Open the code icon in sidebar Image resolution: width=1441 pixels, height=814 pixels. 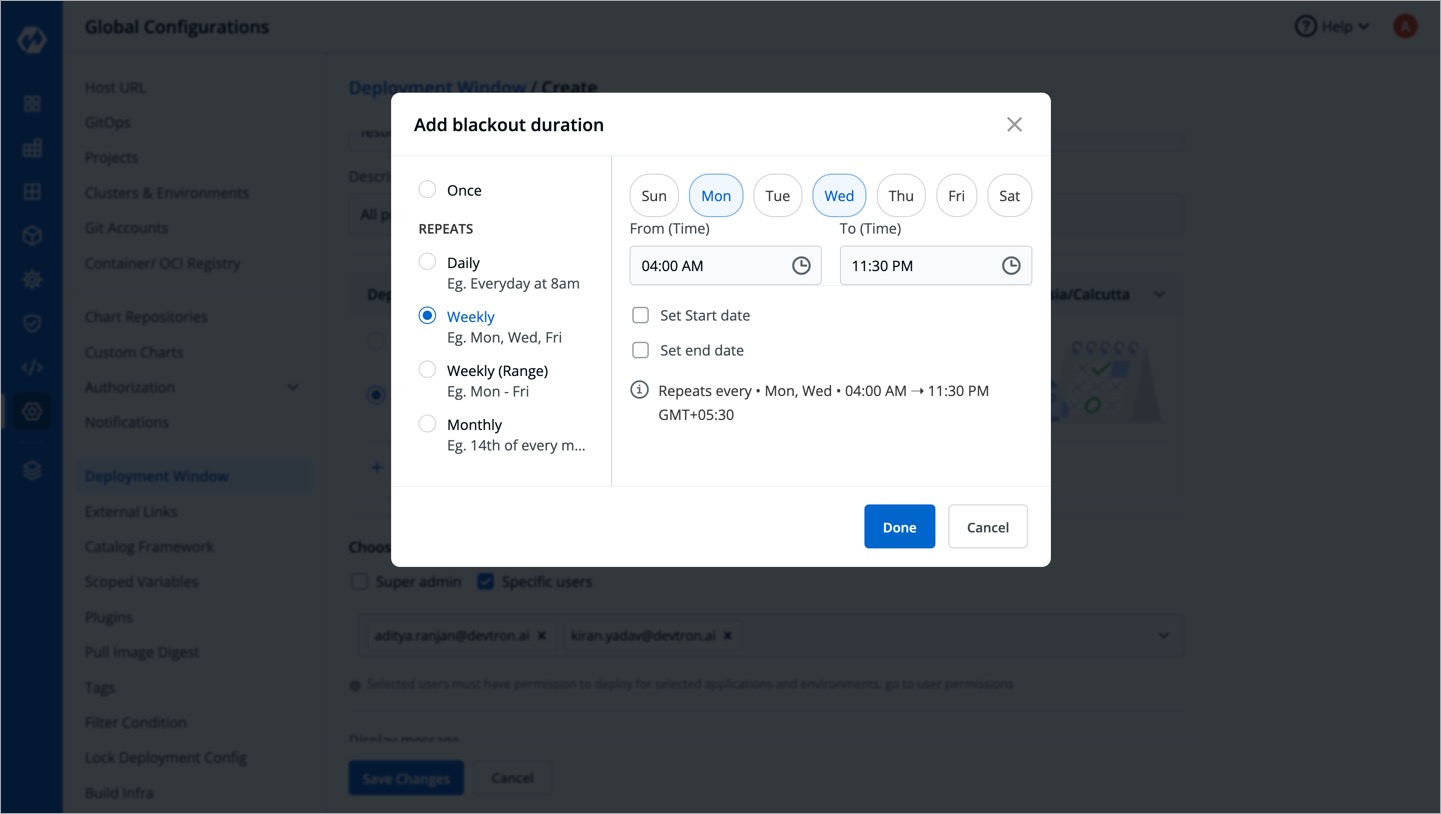point(32,367)
